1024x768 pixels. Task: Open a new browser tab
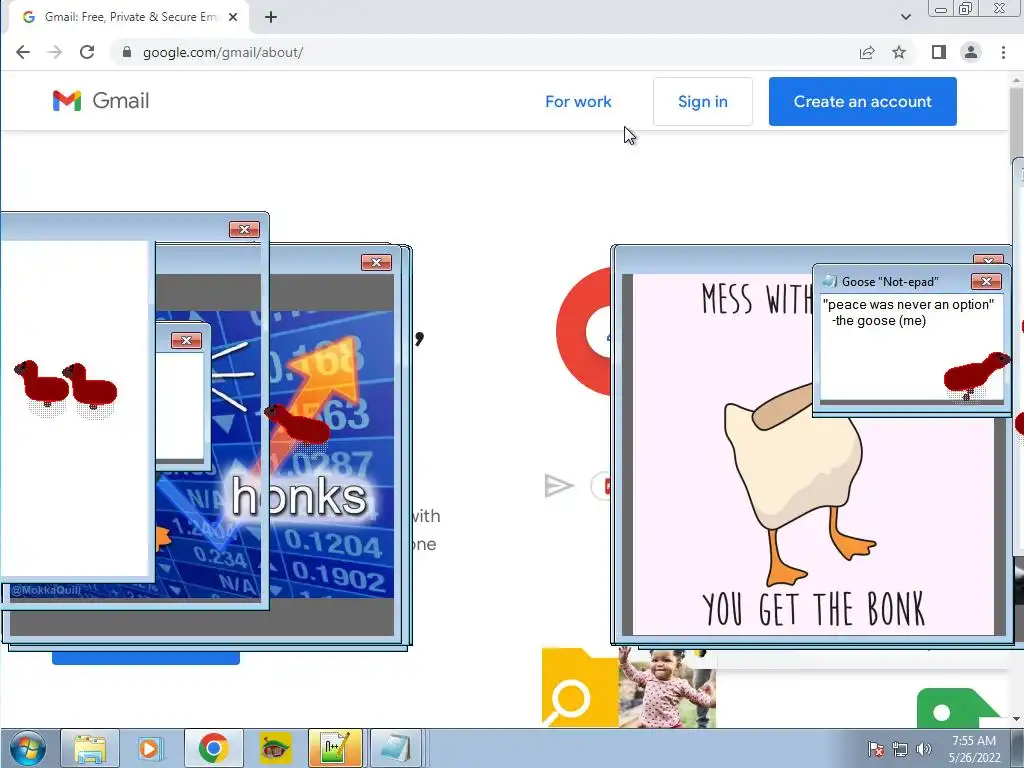coord(271,17)
